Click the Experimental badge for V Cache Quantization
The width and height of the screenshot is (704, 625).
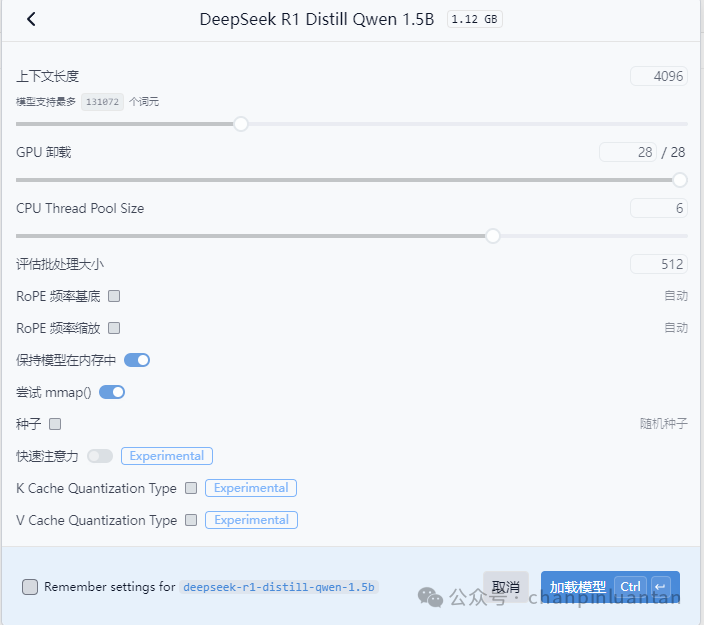(x=251, y=520)
